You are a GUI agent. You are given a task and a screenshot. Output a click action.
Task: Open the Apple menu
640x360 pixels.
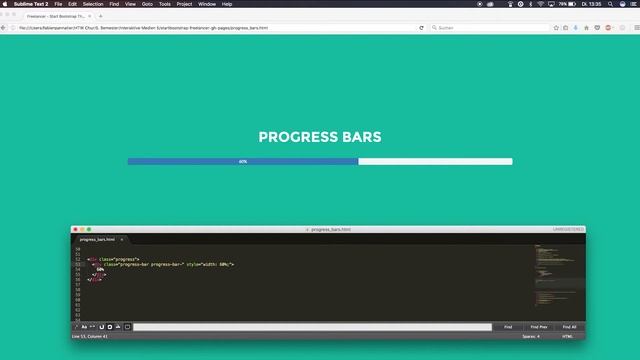[5, 4]
